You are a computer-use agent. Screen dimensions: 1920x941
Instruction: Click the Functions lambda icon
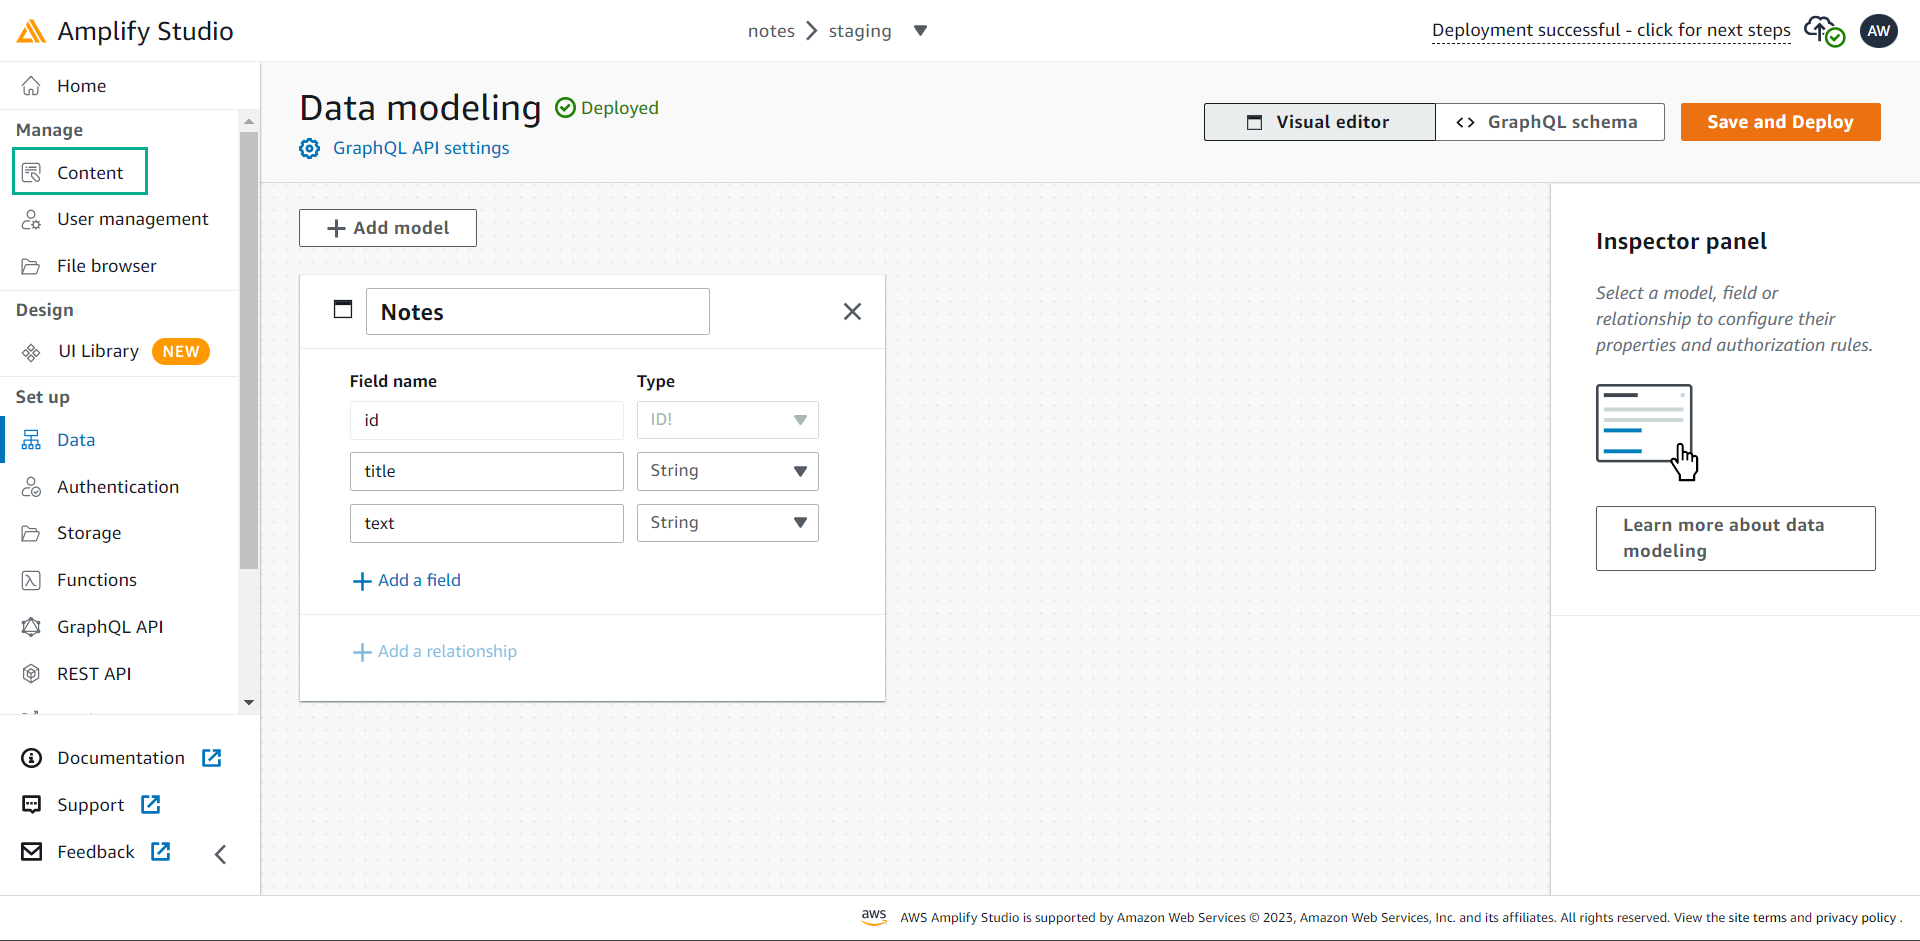[32, 580]
